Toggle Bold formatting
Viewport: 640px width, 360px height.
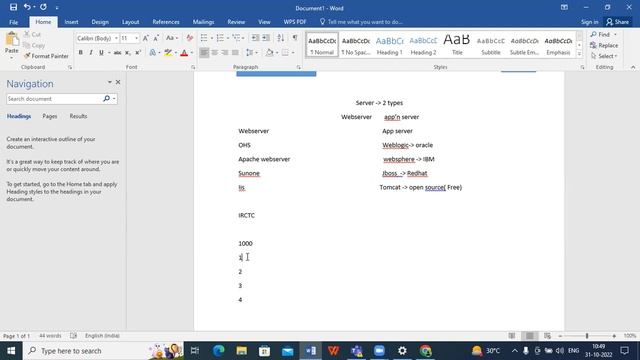click(x=80, y=53)
